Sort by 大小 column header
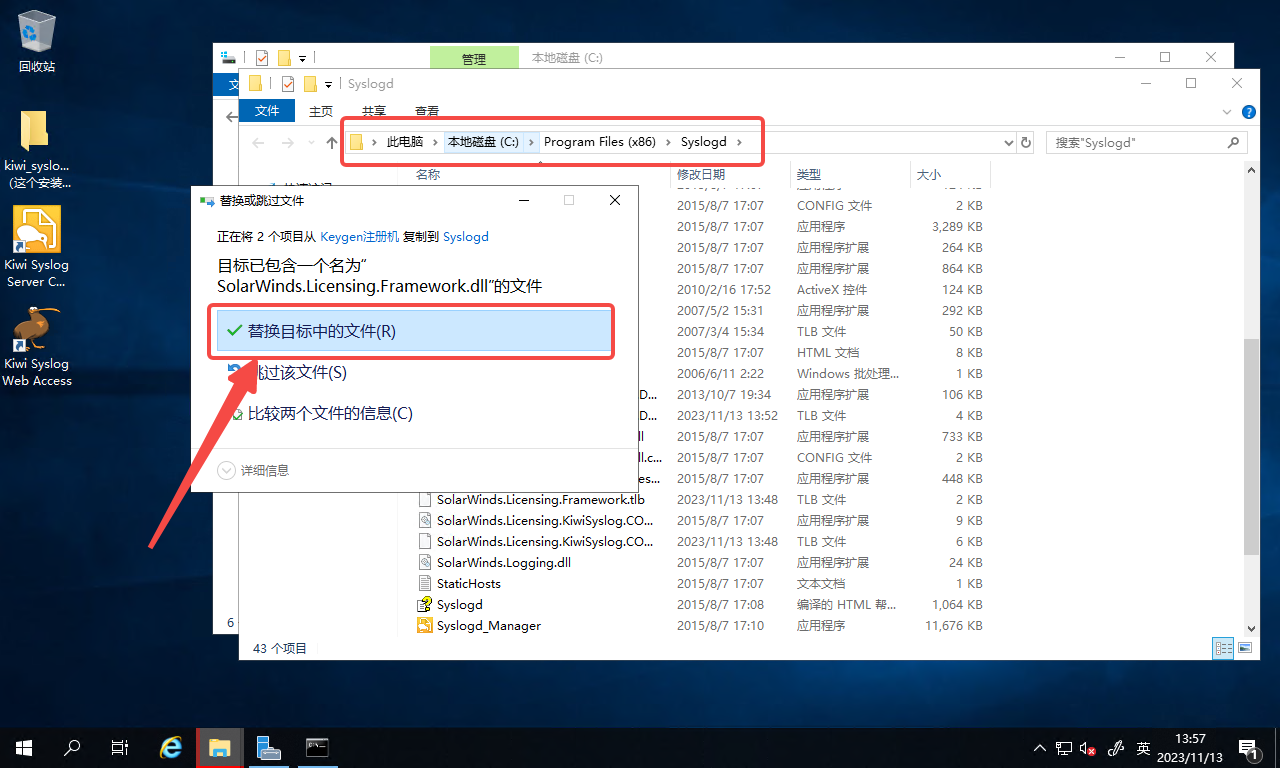 point(950,175)
